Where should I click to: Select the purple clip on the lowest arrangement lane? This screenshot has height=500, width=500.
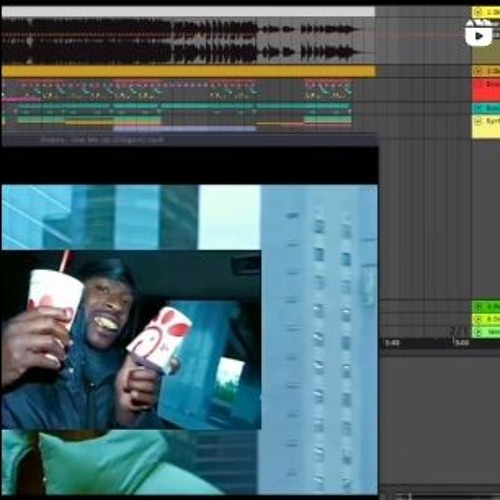point(185,128)
